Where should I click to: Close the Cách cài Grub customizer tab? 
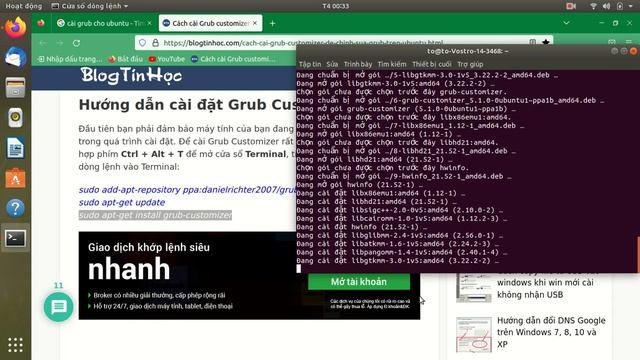(x=255, y=23)
